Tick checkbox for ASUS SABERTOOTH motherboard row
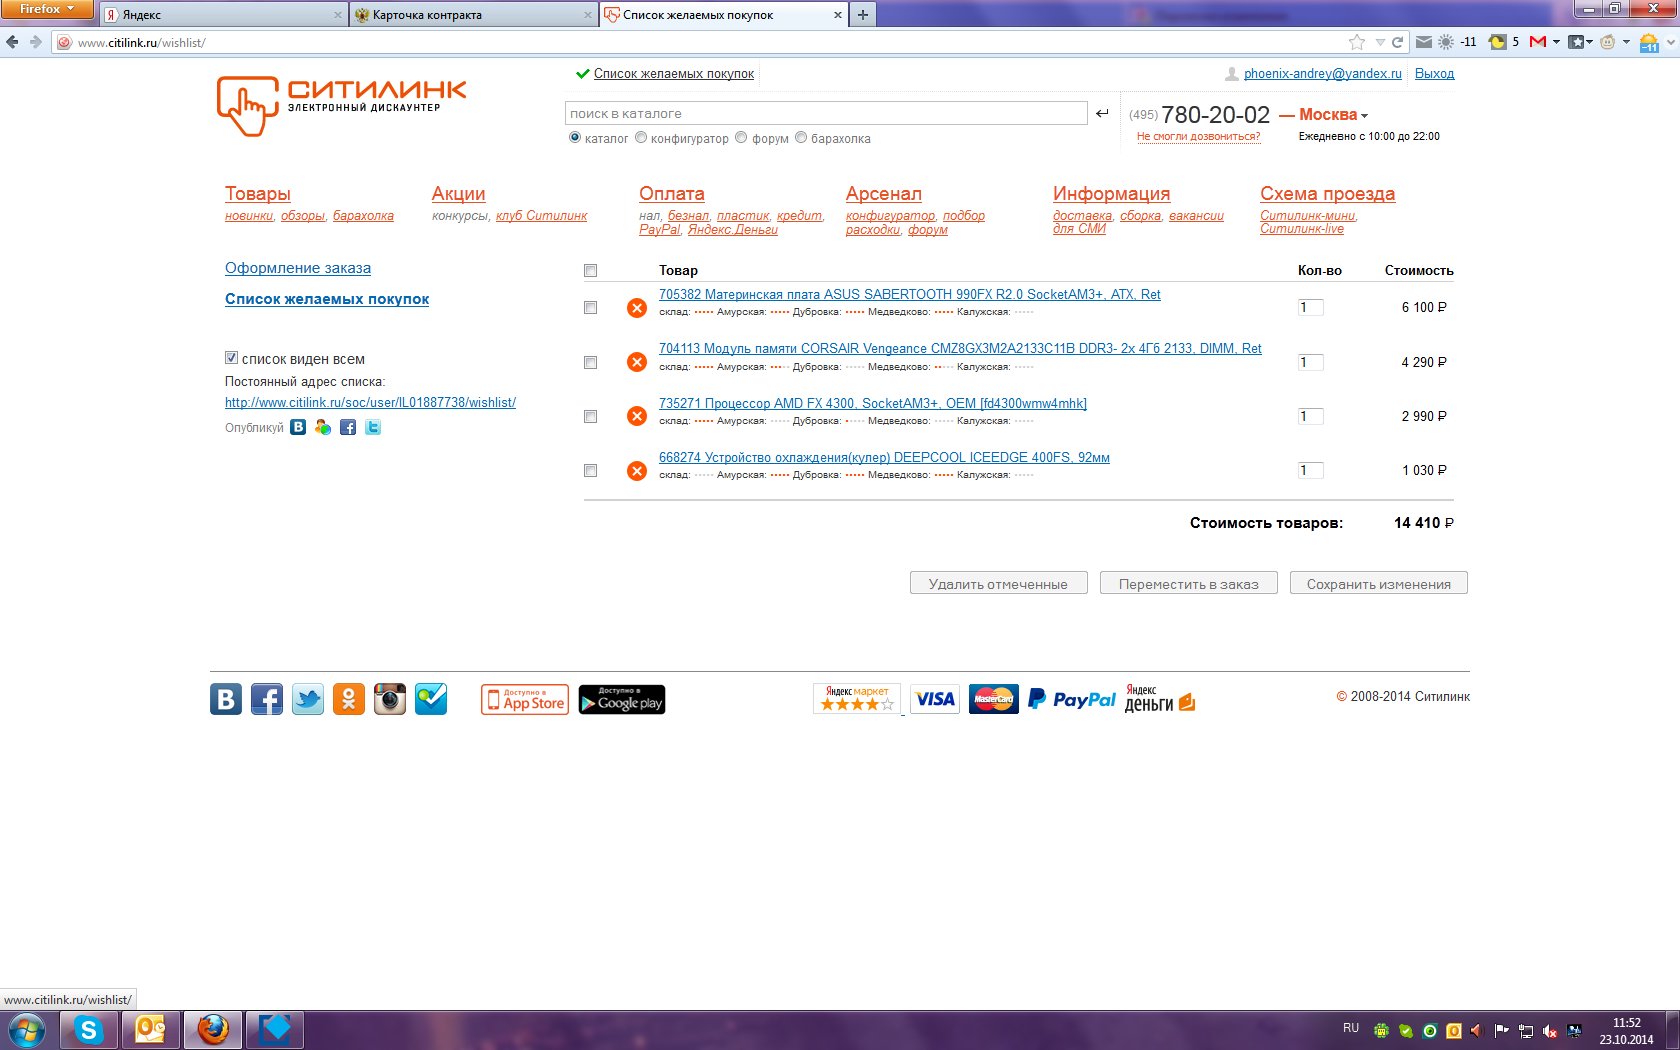Image resolution: width=1680 pixels, height=1050 pixels. point(590,308)
